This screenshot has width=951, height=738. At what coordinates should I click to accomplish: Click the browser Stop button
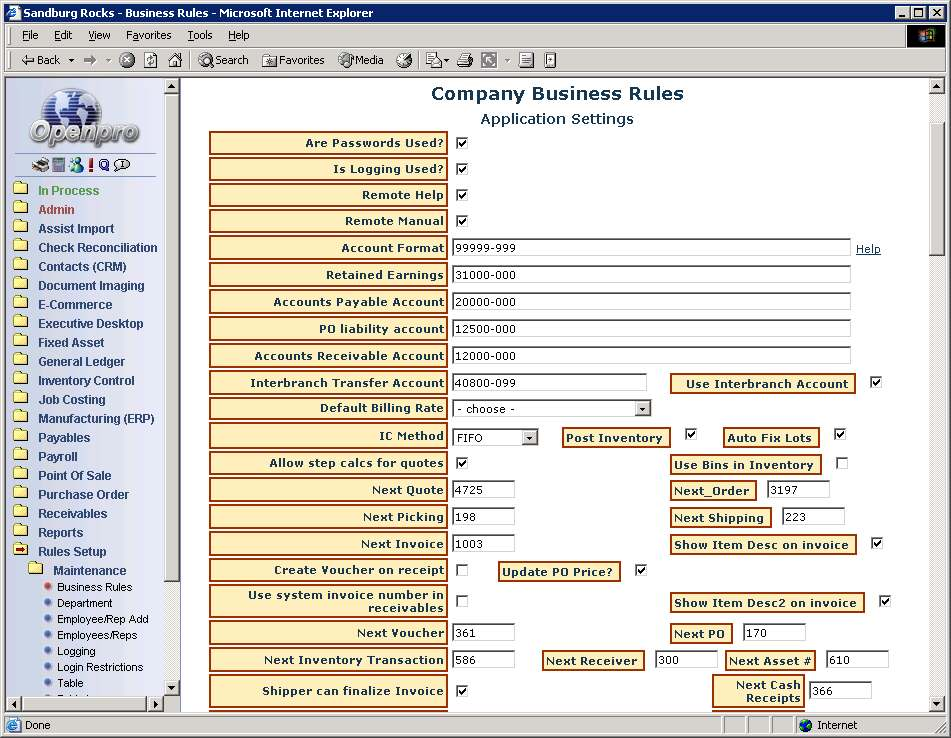point(127,60)
